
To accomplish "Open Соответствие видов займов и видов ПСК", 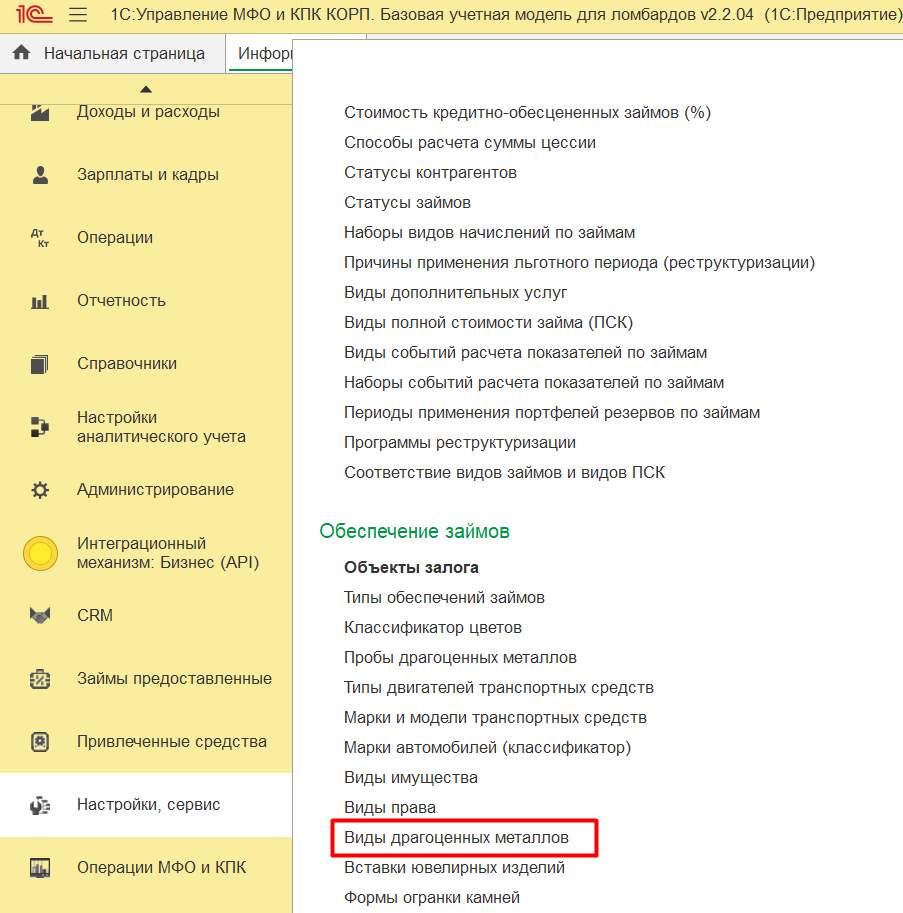I will (x=504, y=472).
